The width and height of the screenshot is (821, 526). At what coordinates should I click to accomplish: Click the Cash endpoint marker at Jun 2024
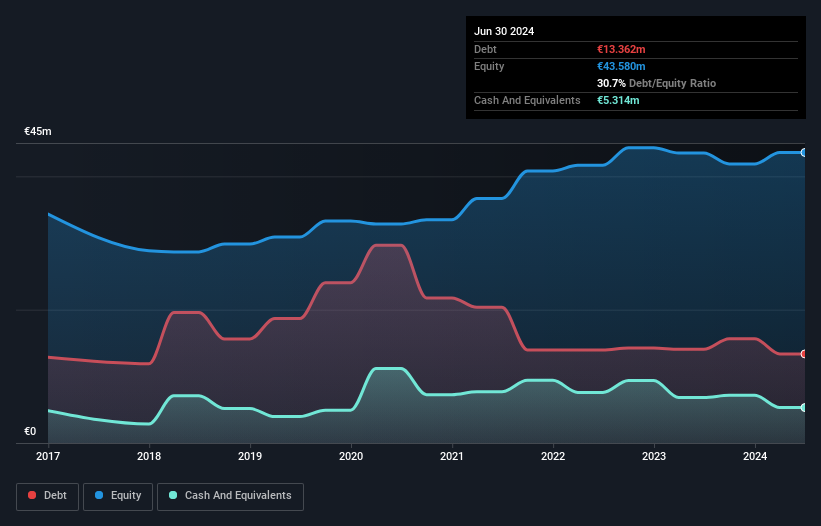(804, 407)
